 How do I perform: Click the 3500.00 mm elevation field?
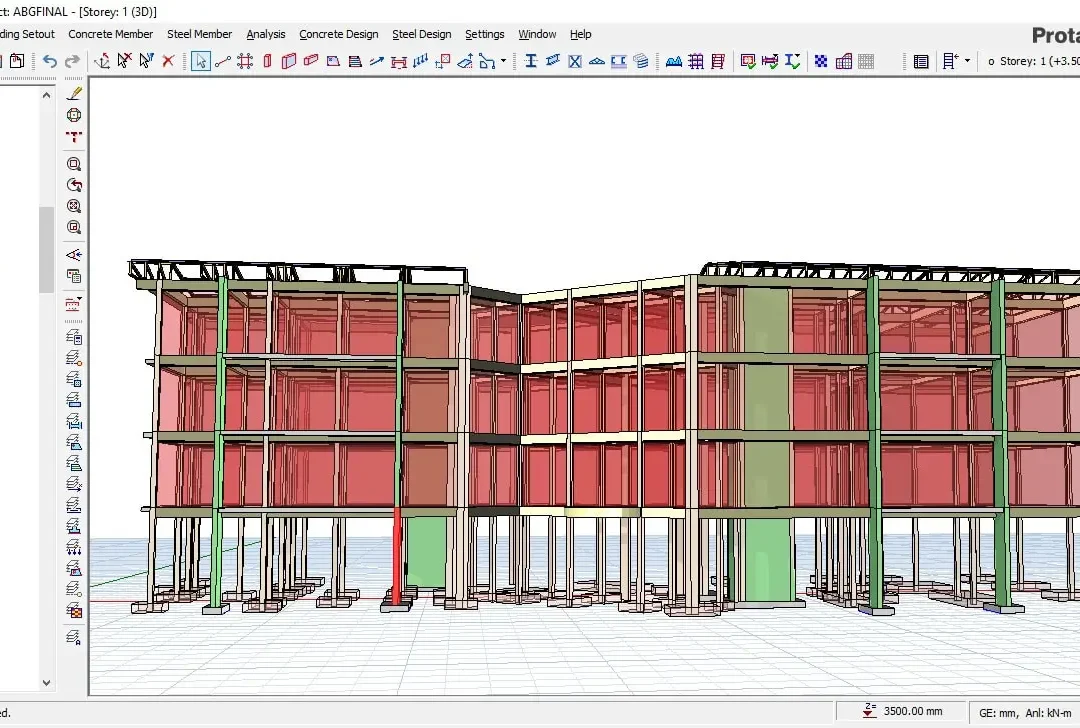click(902, 711)
